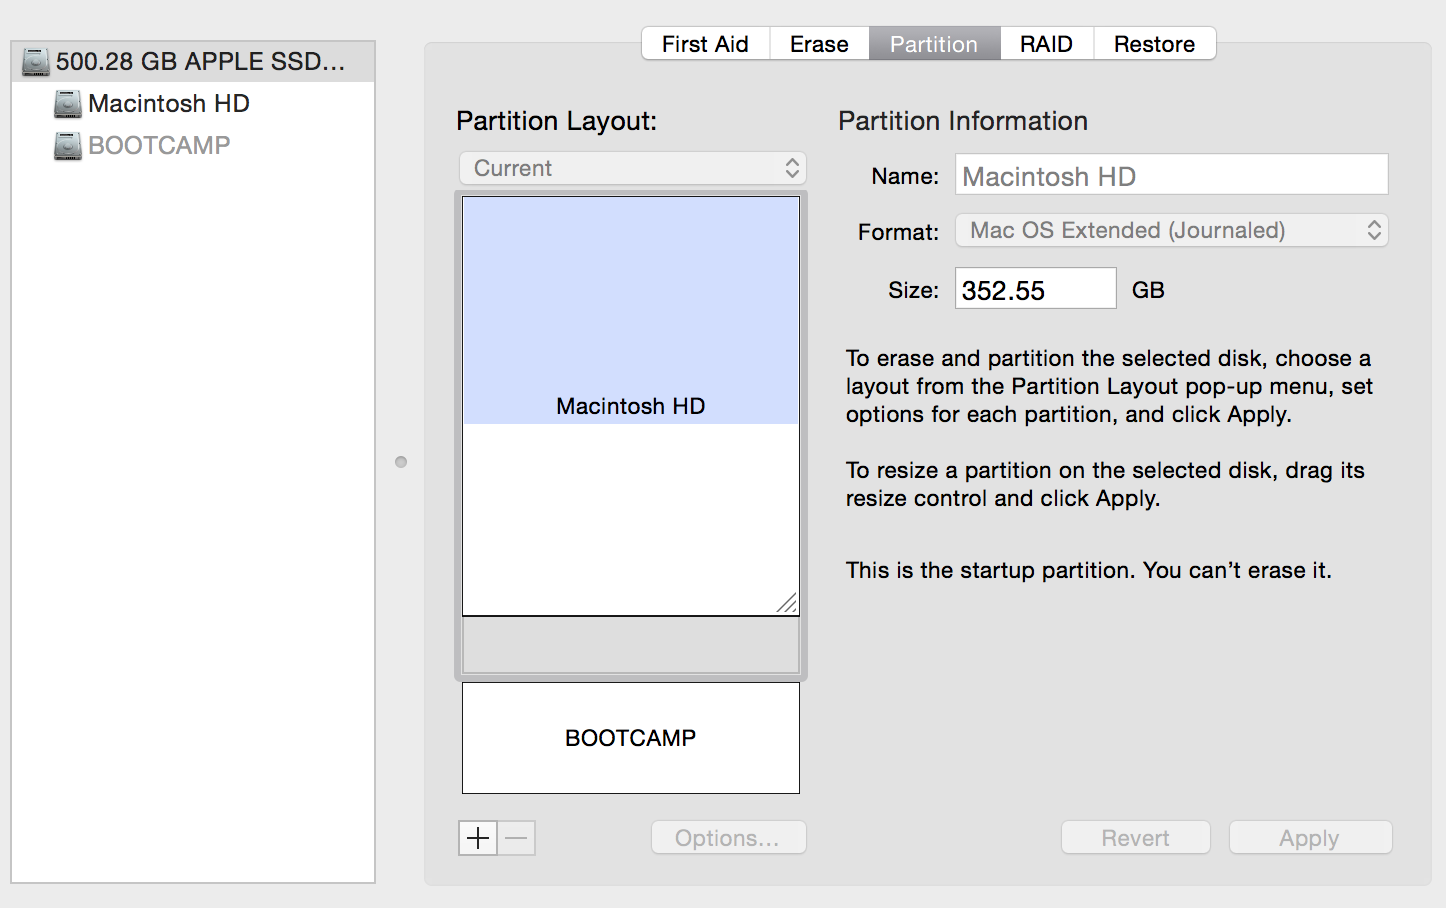Select the BOOTCAMP partition block in layout view
The image size is (1446, 908).
point(630,738)
